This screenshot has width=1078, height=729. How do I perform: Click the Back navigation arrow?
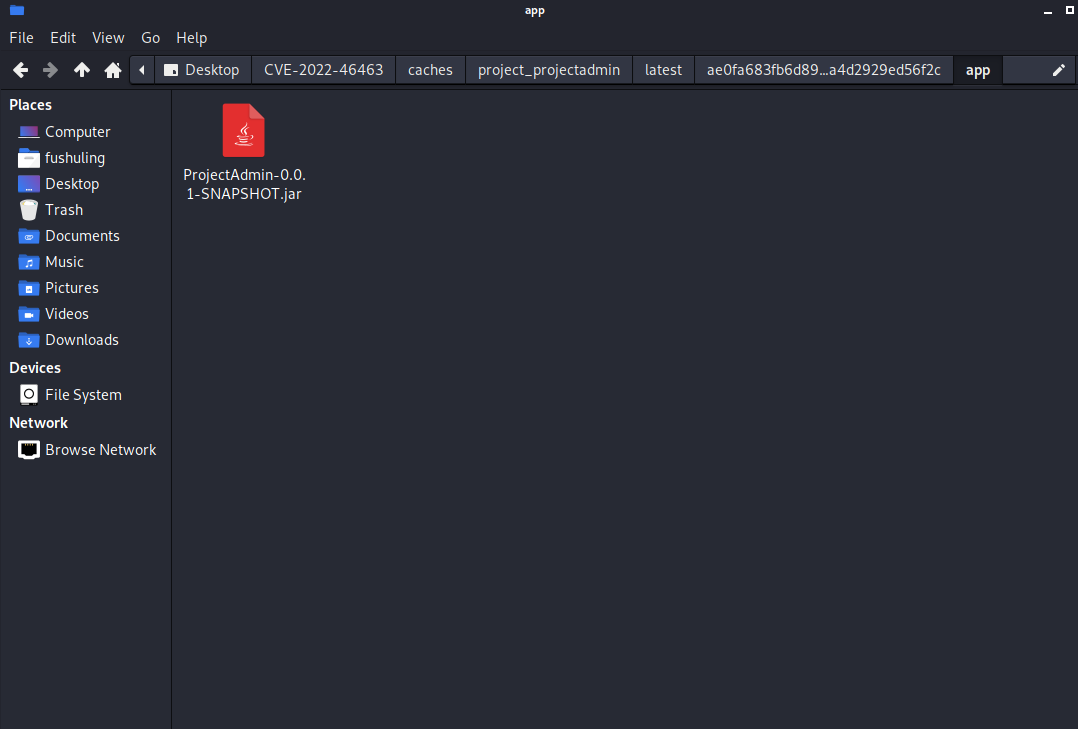point(20,70)
